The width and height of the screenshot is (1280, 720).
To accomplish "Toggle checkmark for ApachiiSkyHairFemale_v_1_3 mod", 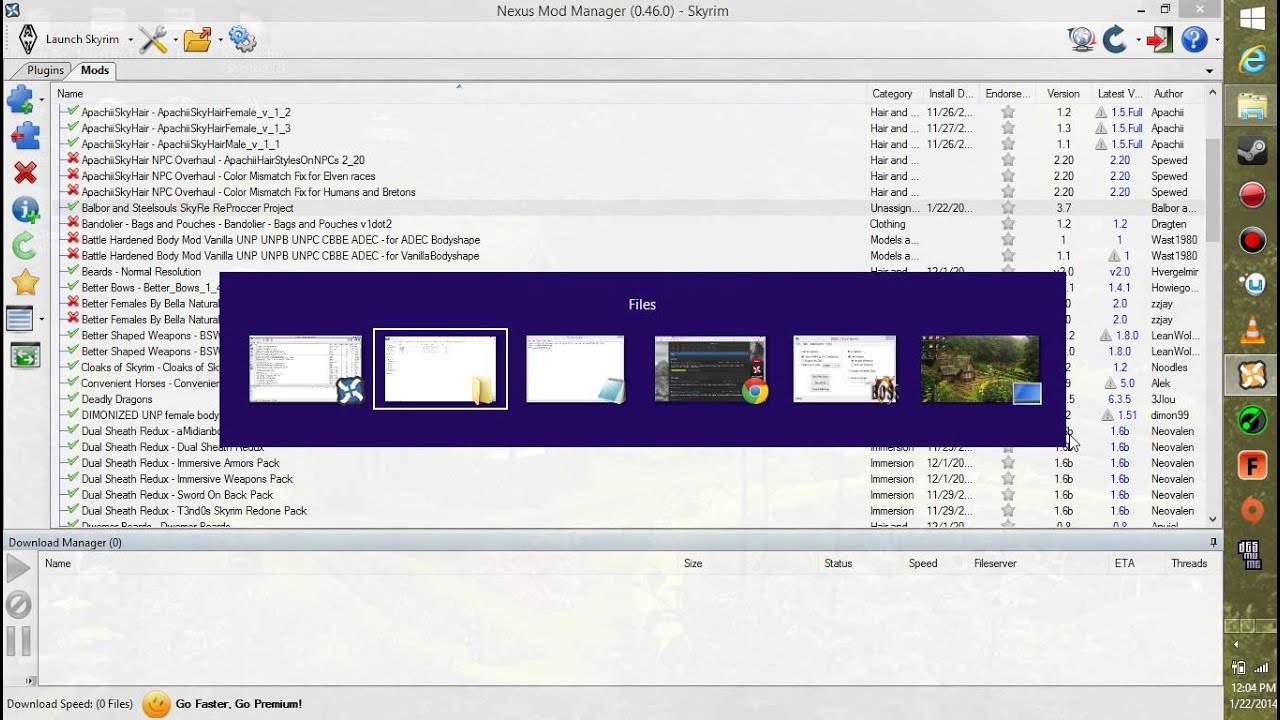I will [73, 128].
